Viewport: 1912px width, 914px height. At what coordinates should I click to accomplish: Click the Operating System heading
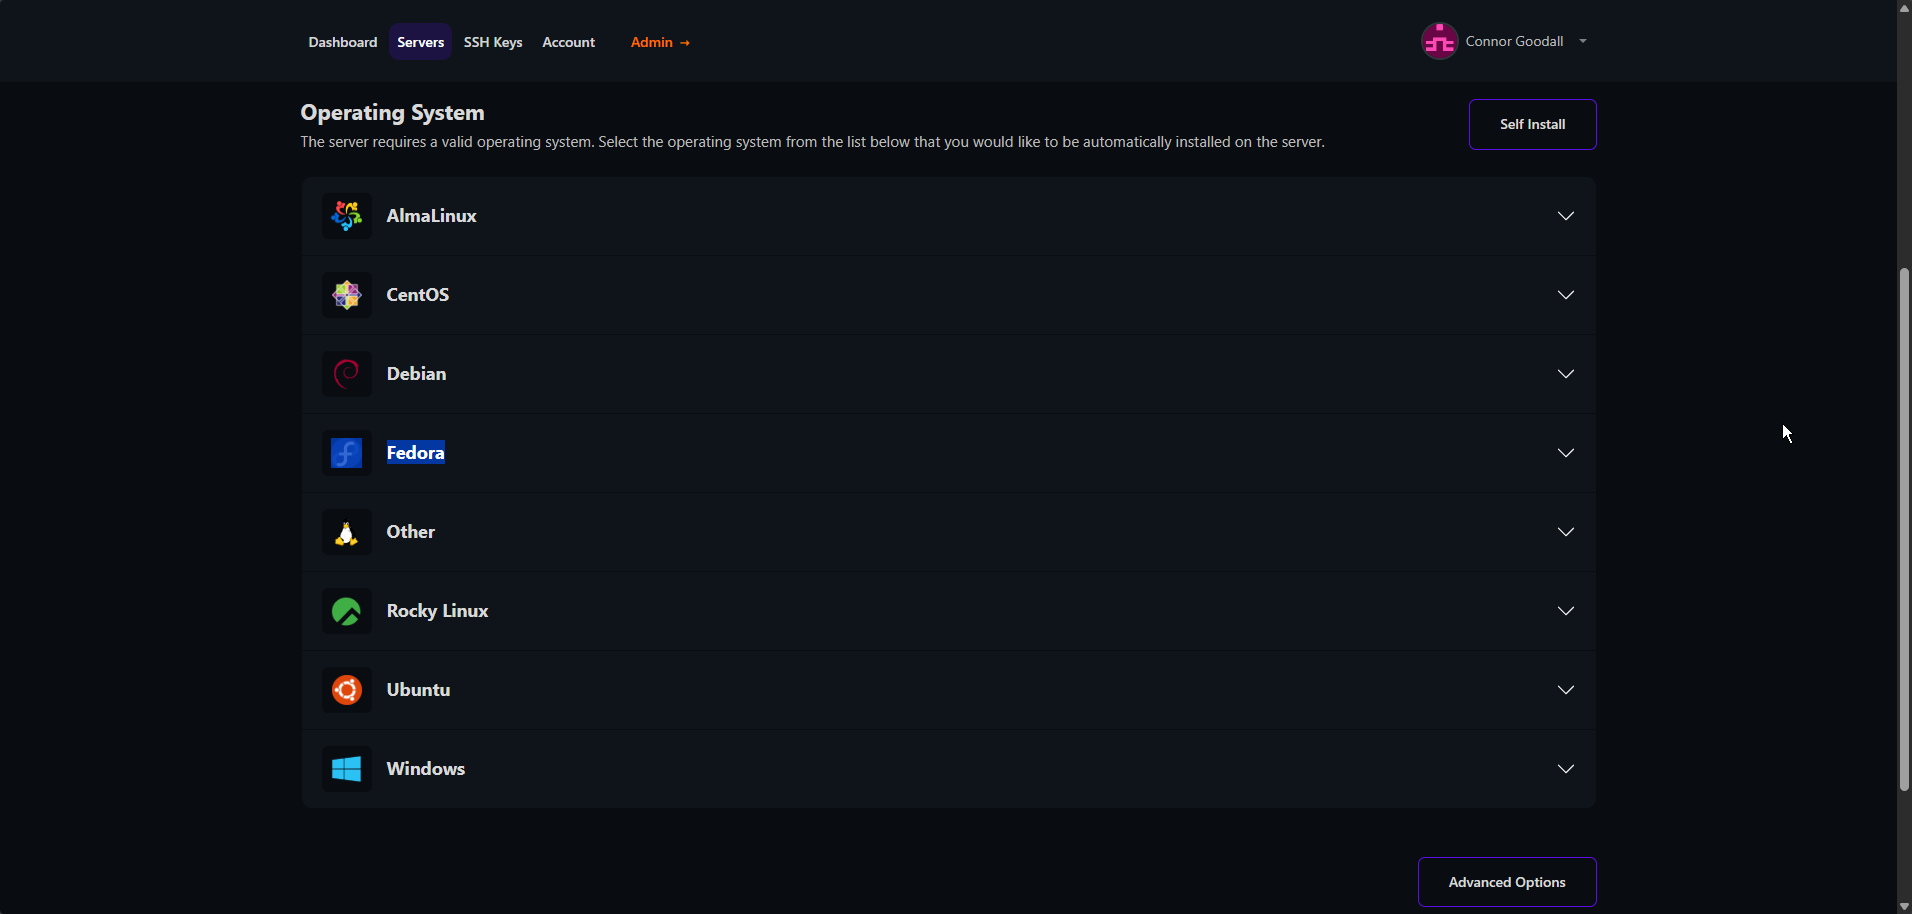(x=392, y=112)
